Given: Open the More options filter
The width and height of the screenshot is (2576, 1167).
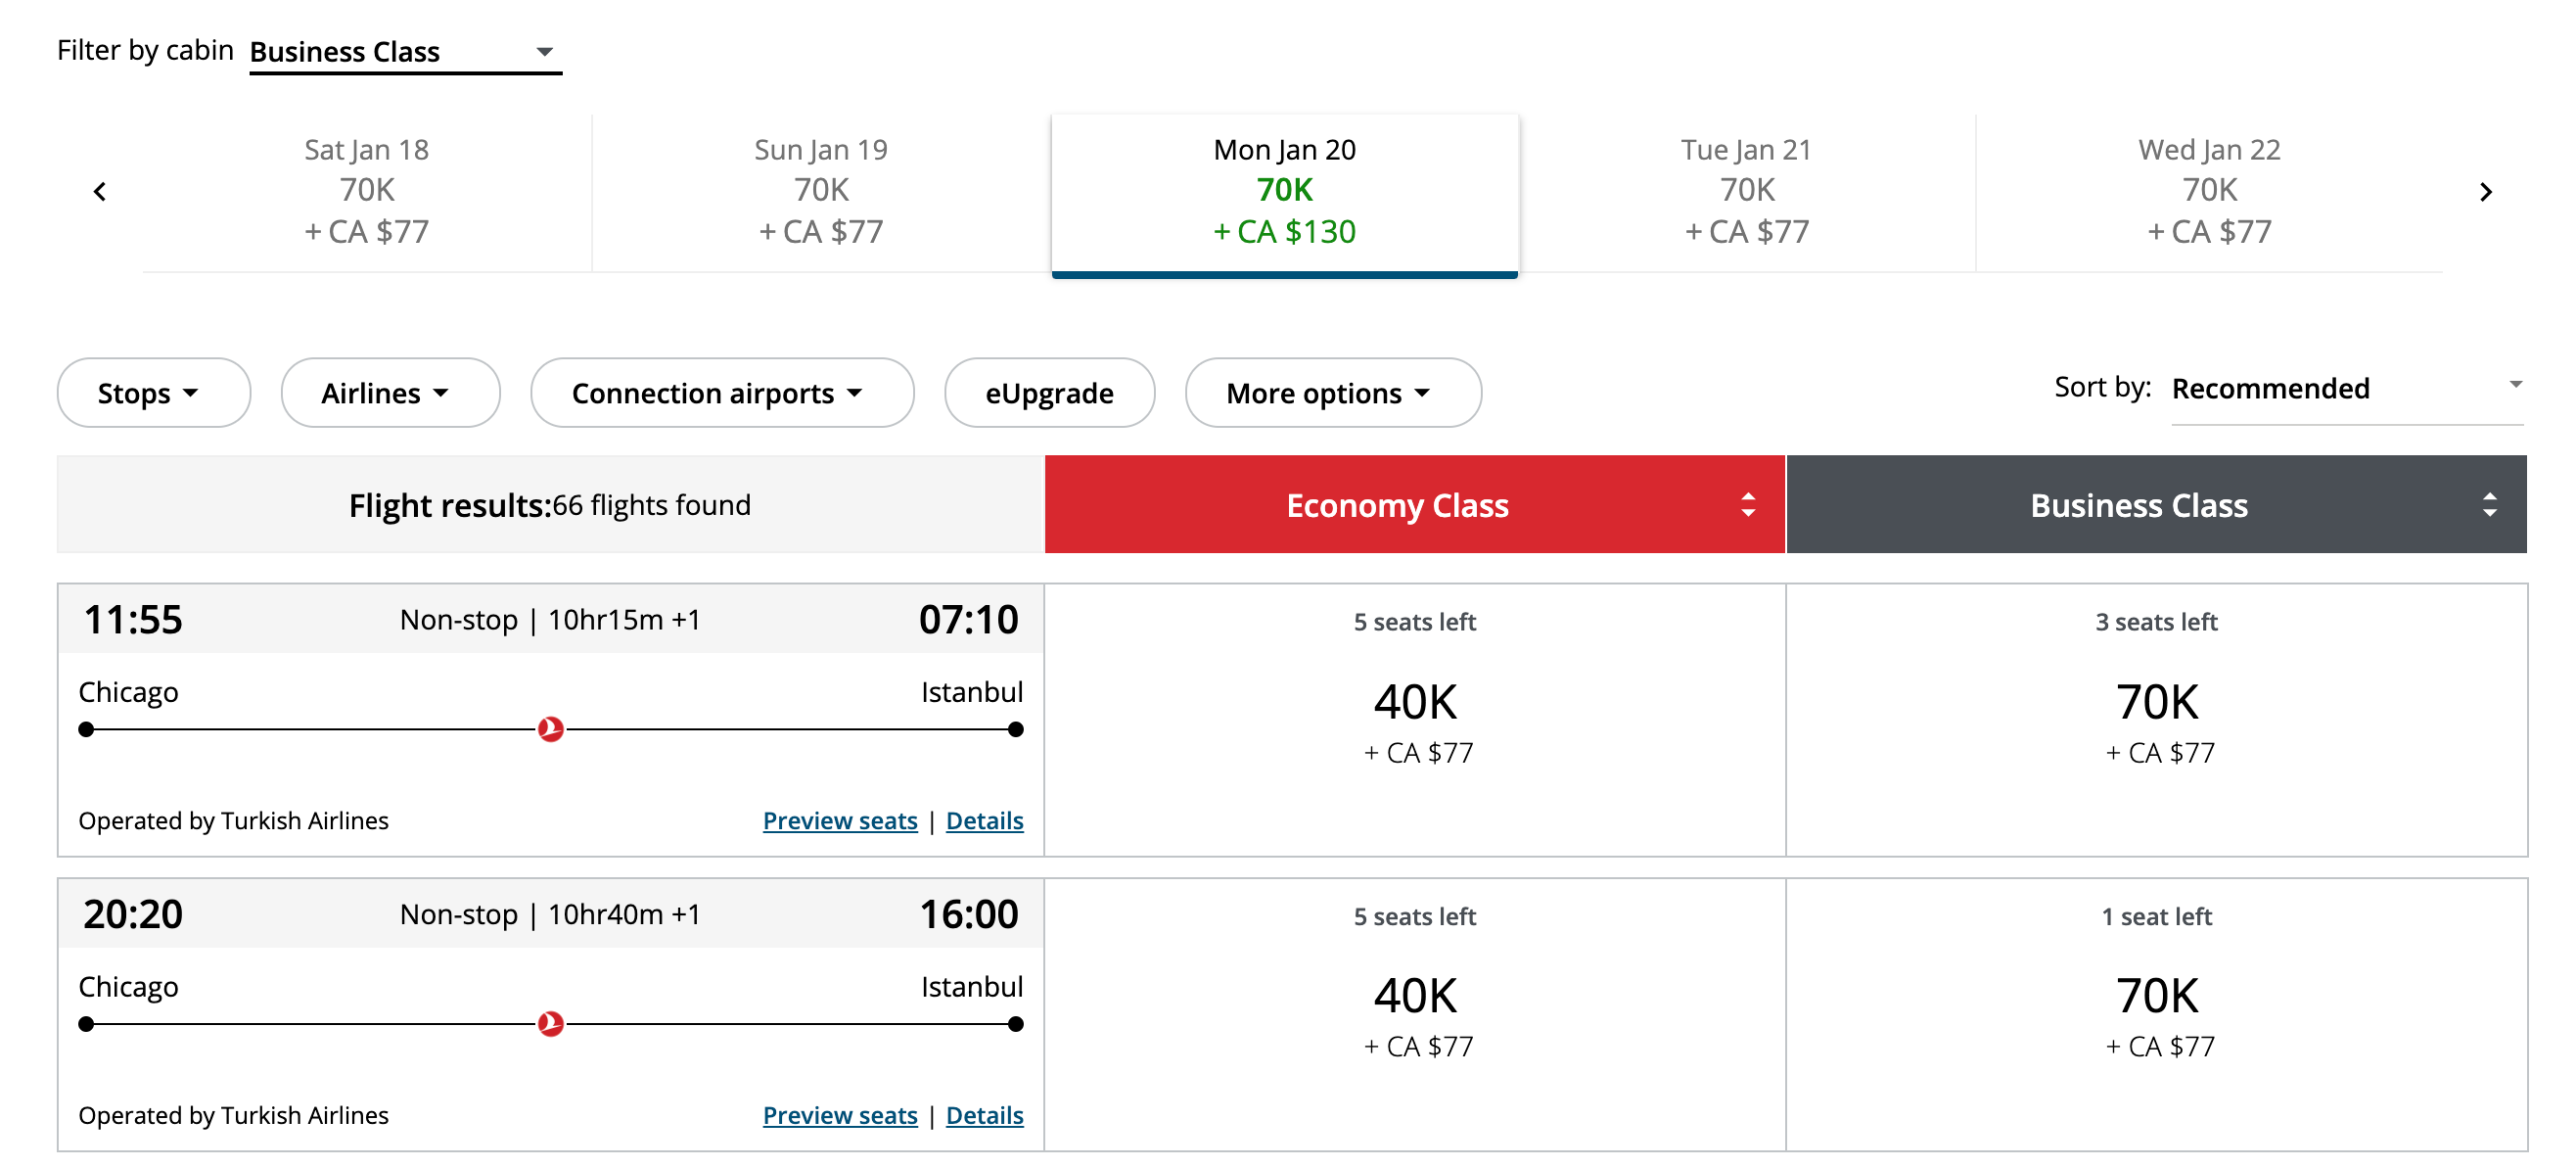Looking at the screenshot, I should pos(1332,393).
